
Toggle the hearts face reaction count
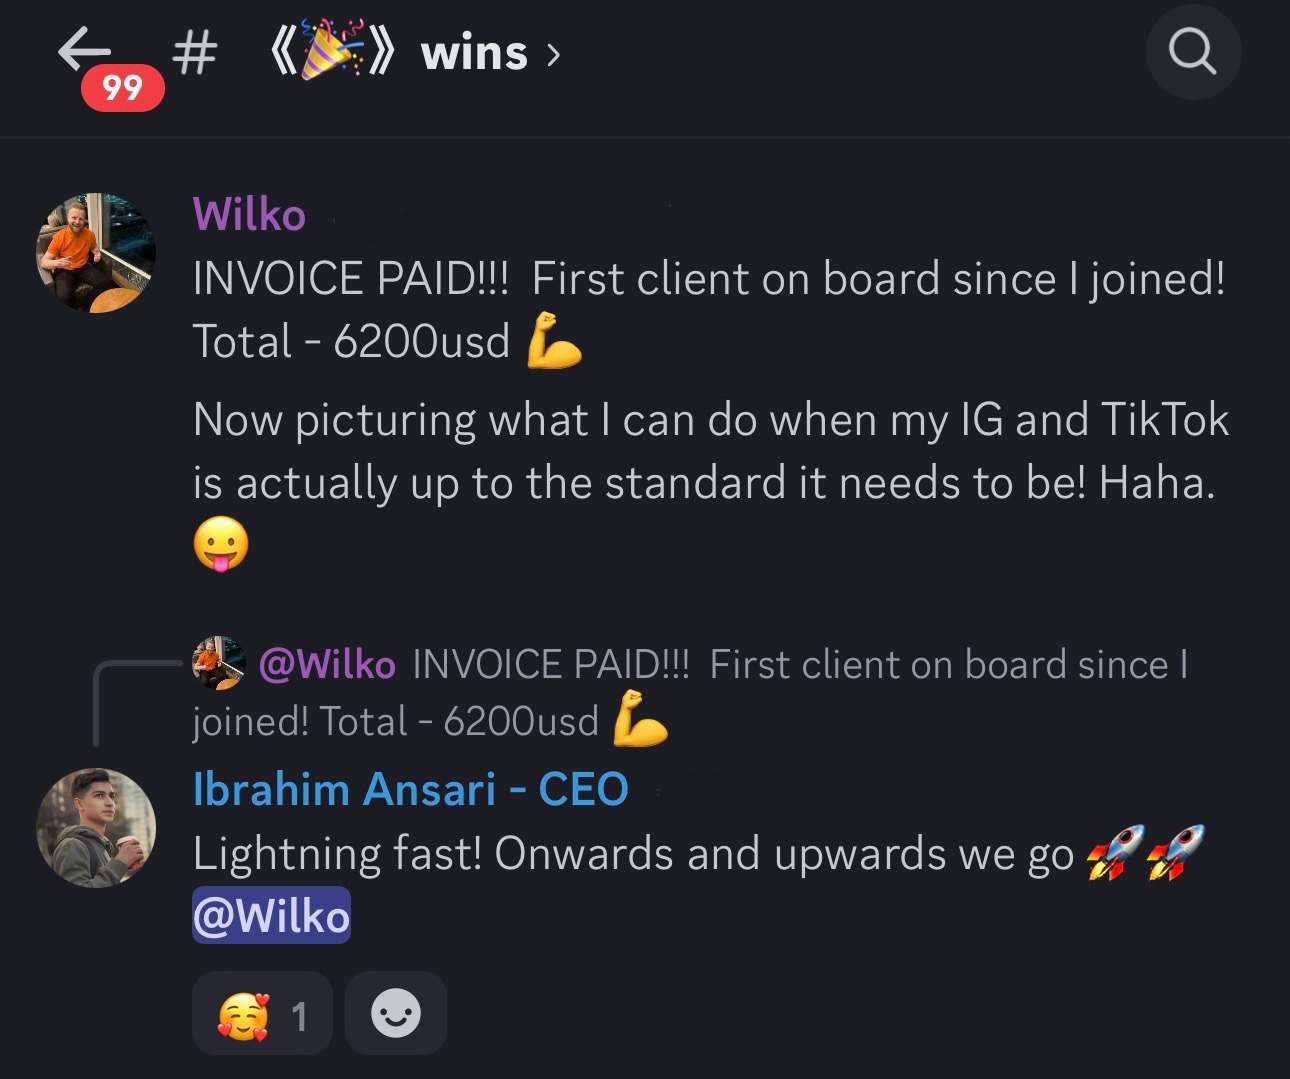pyautogui.click(x=262, y=1013)
